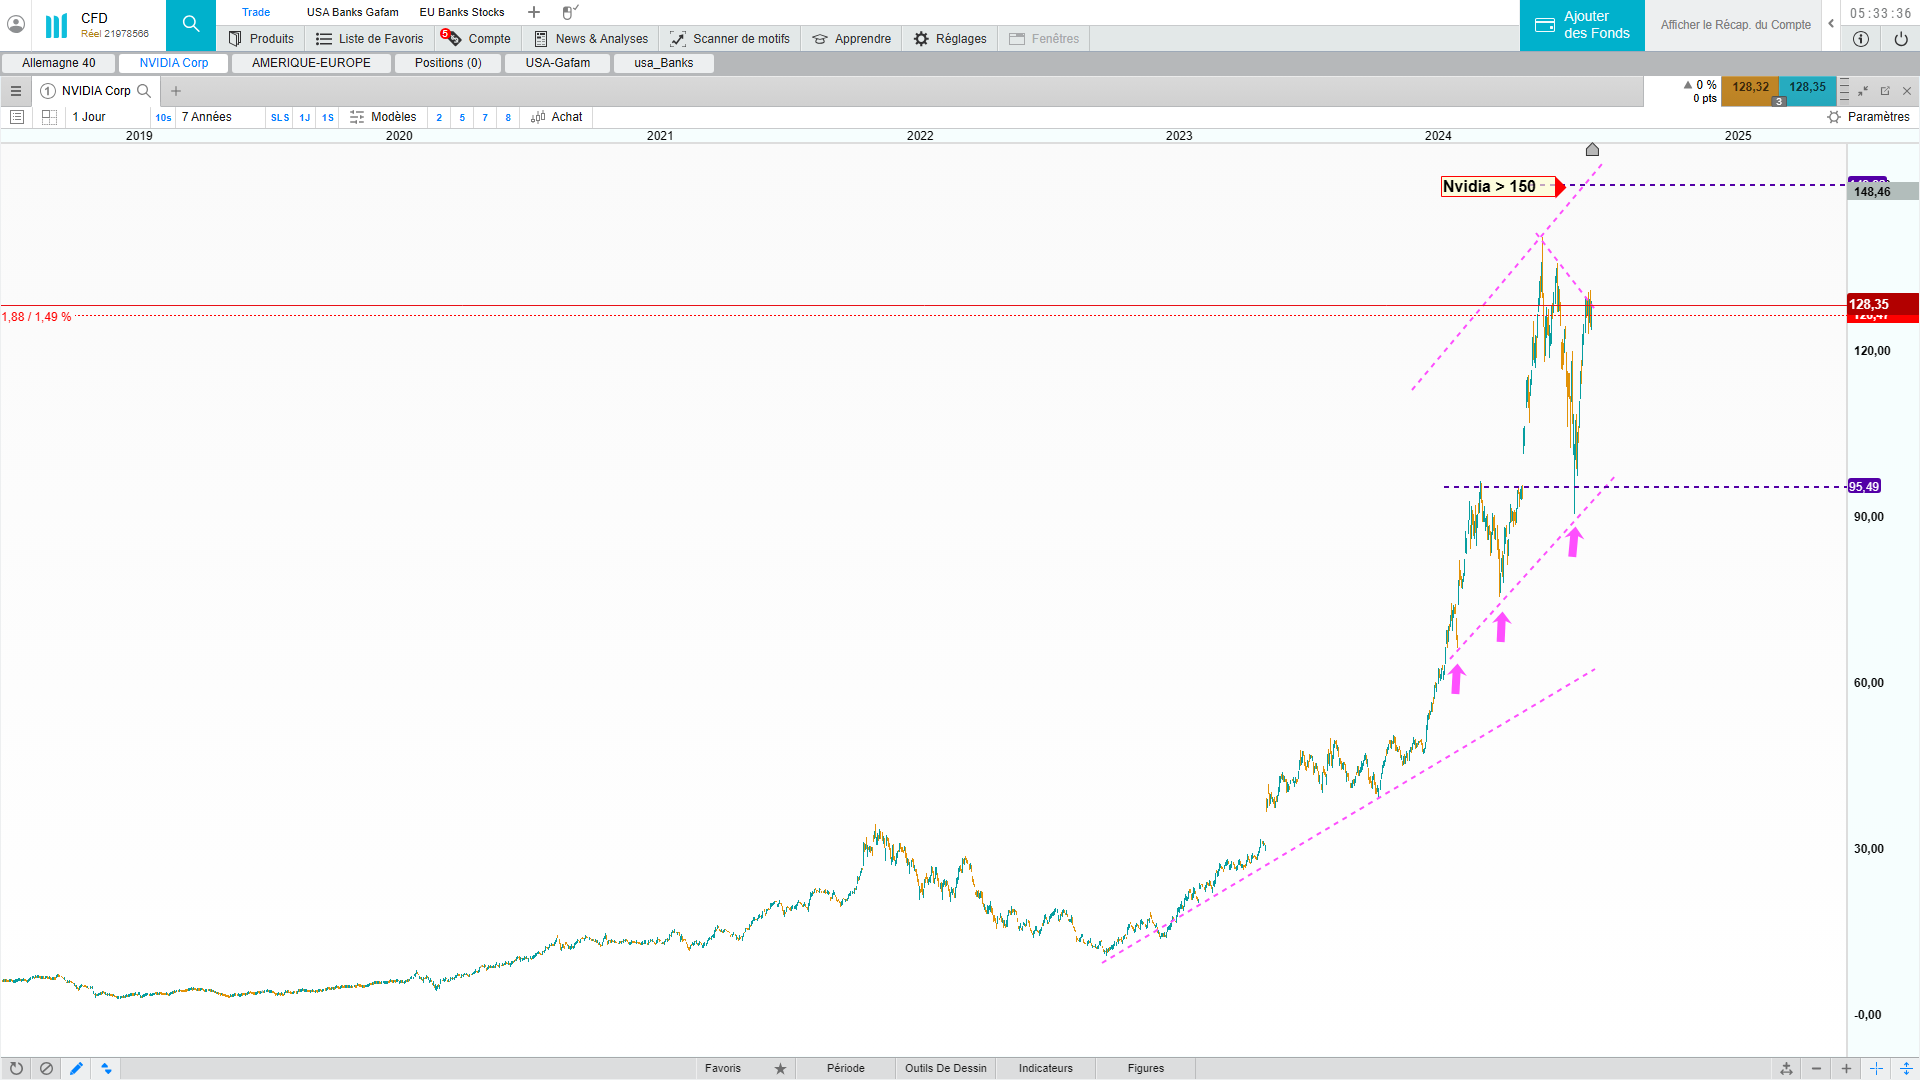Toggle crosshair cursor mode at bottom-right
Image resolution: width=1920 pixels, height=1080 pixels.
click(1876, 1069)
